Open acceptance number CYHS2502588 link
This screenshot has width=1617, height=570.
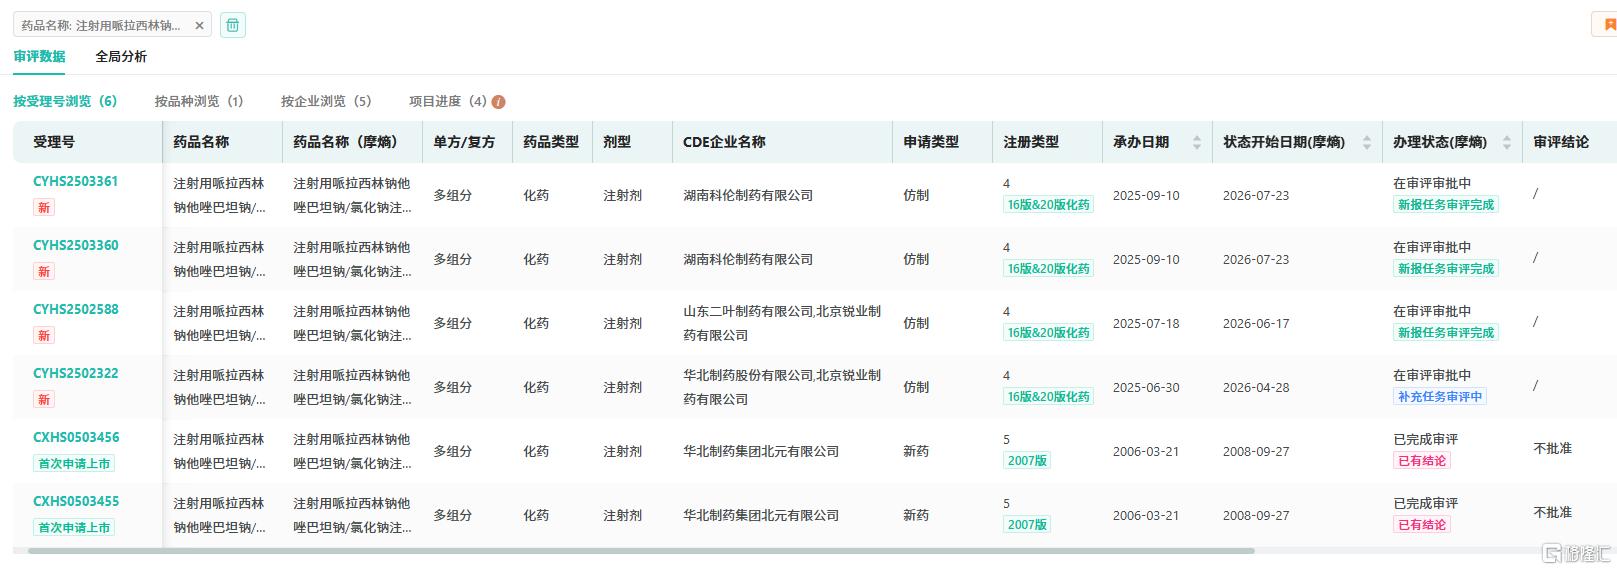[76, 309]
